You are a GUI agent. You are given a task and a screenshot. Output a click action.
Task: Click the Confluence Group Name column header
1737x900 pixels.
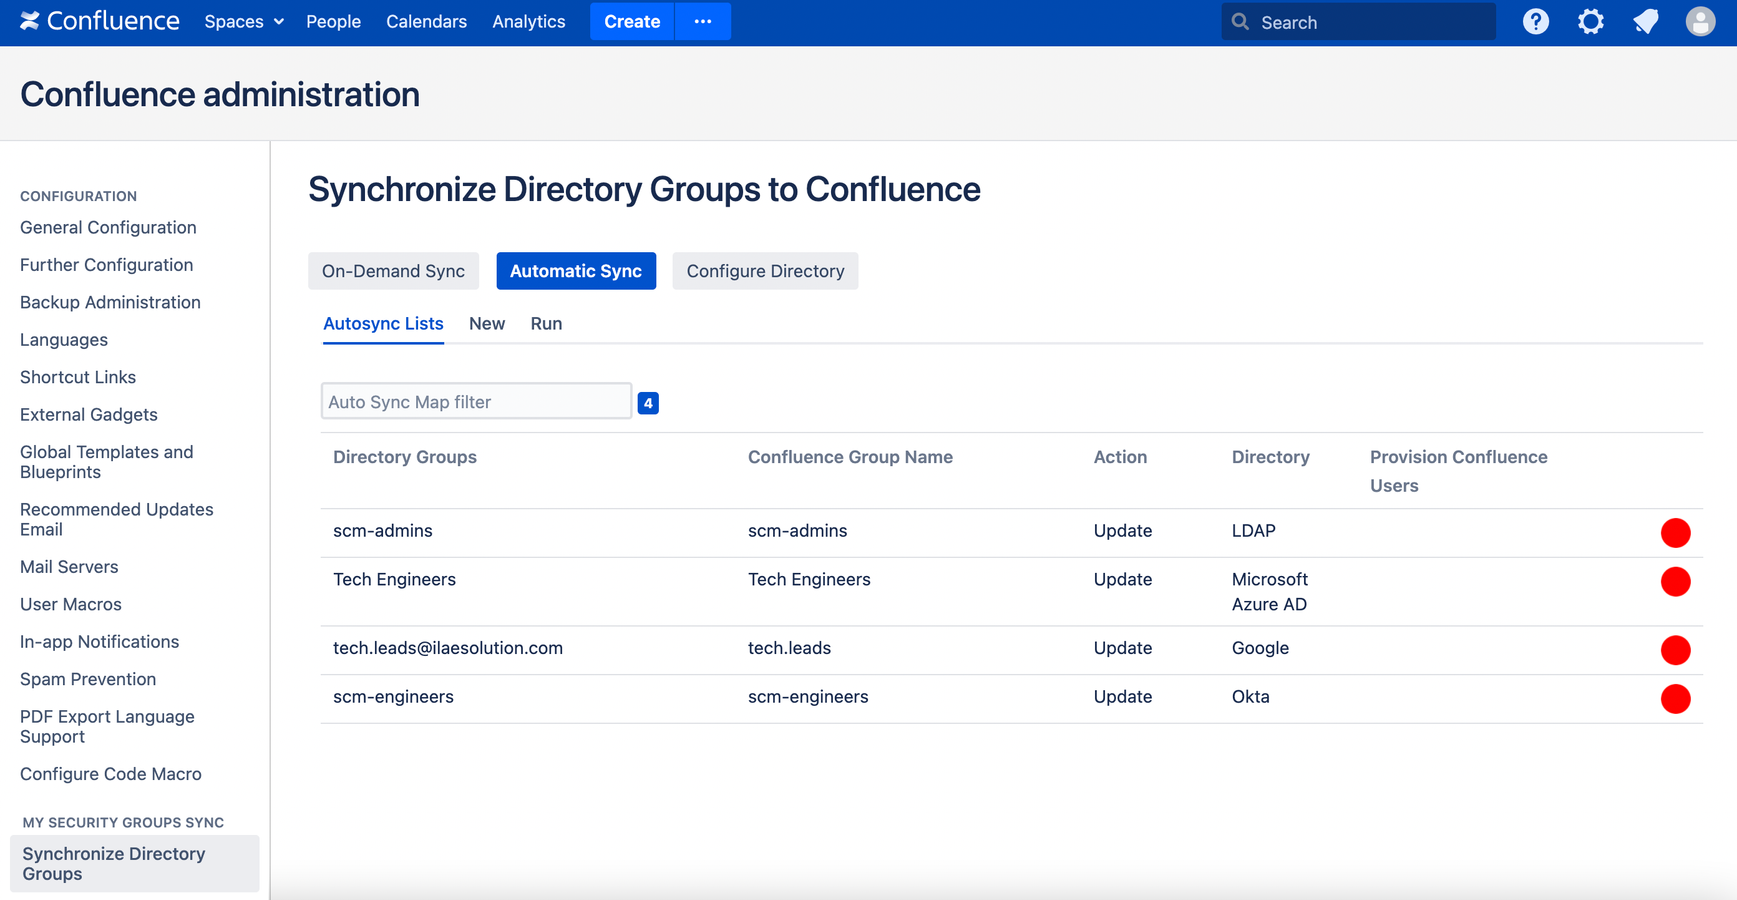click(x=850, y=457)
